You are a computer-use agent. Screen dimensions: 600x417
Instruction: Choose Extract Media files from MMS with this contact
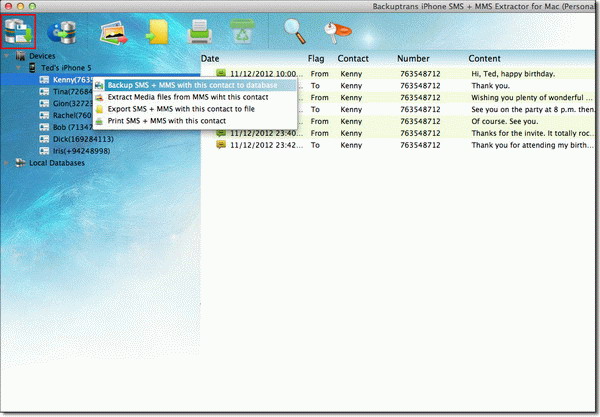tap(195, 97)
